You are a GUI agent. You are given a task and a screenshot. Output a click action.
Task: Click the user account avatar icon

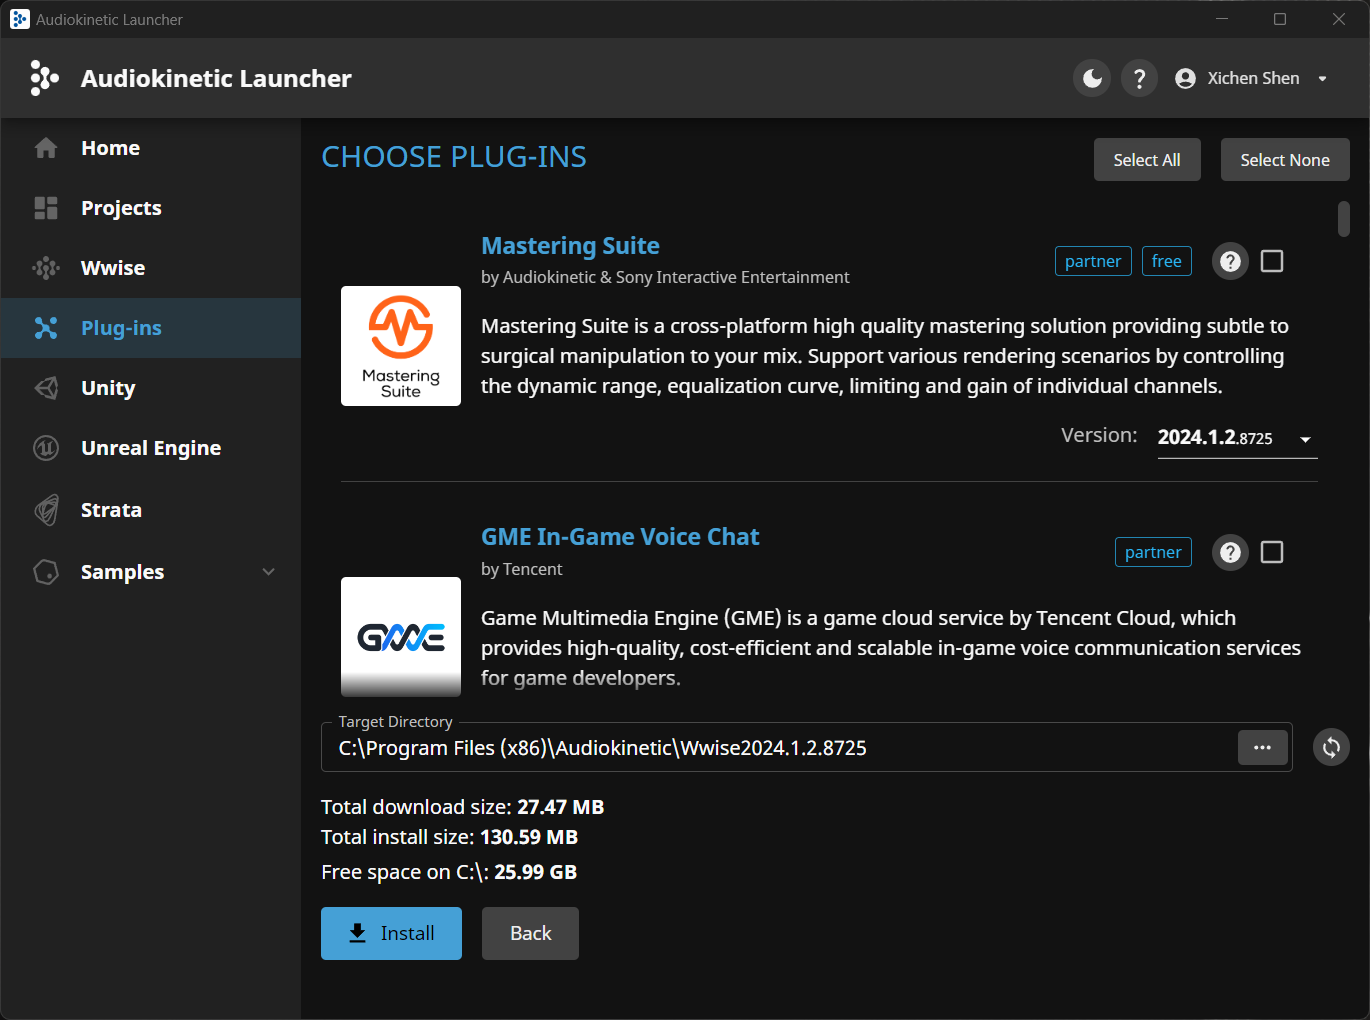1185,78
